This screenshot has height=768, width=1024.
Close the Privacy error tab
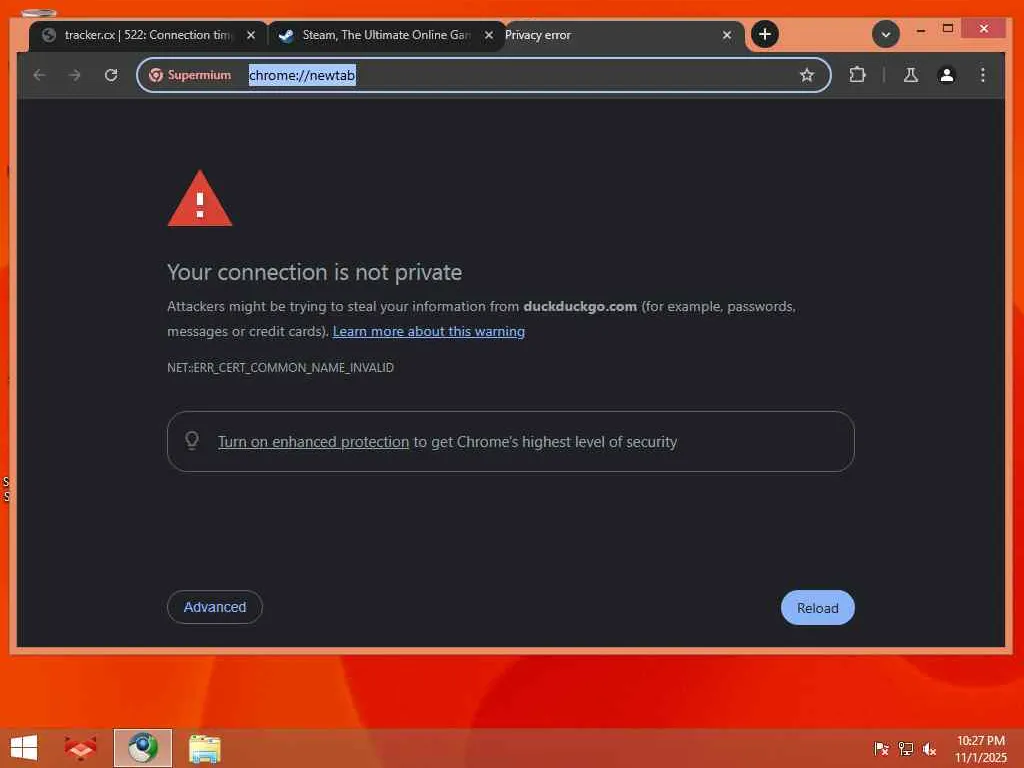pyautogui.click(x=727, y=35)
